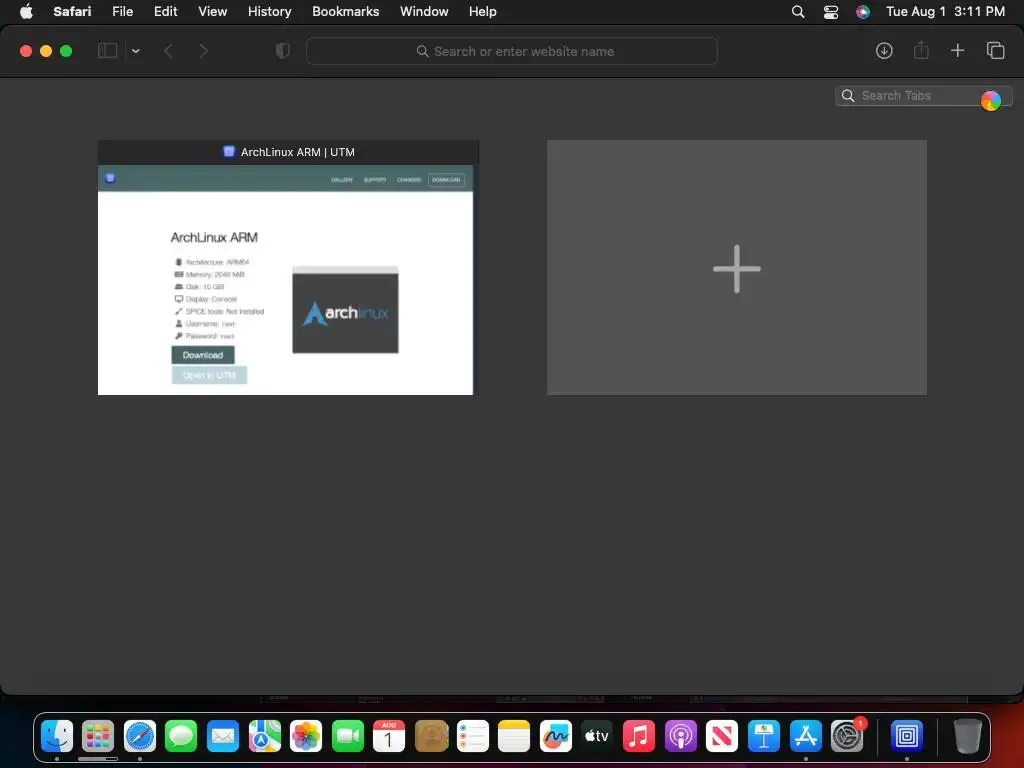Go forward with the forward arrow
Viewport: 1024px width, 768px height.
pos(203,51)
